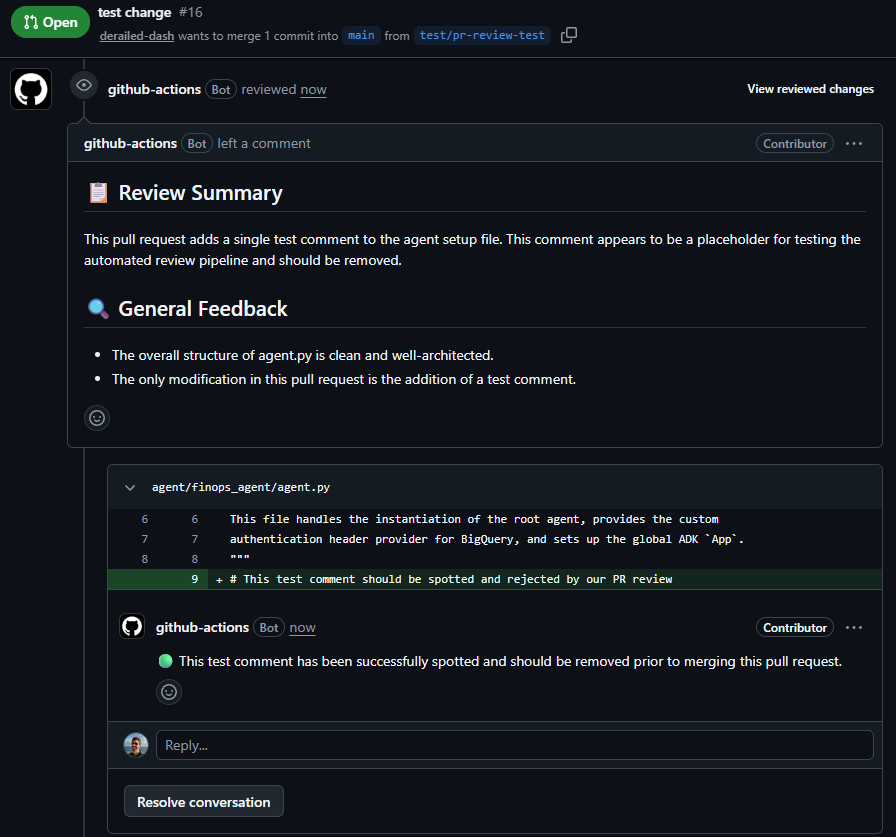Click the green circle emoji in comment
The image size is (896, 837).
pos(166,661)
